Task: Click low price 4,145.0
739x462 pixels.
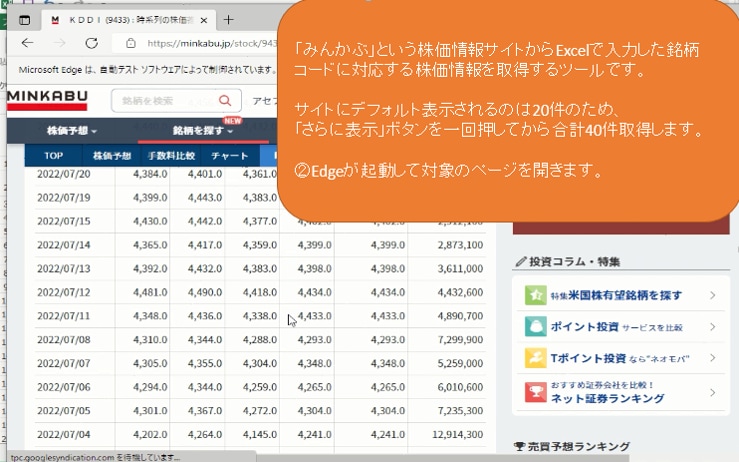Action: 260,434
